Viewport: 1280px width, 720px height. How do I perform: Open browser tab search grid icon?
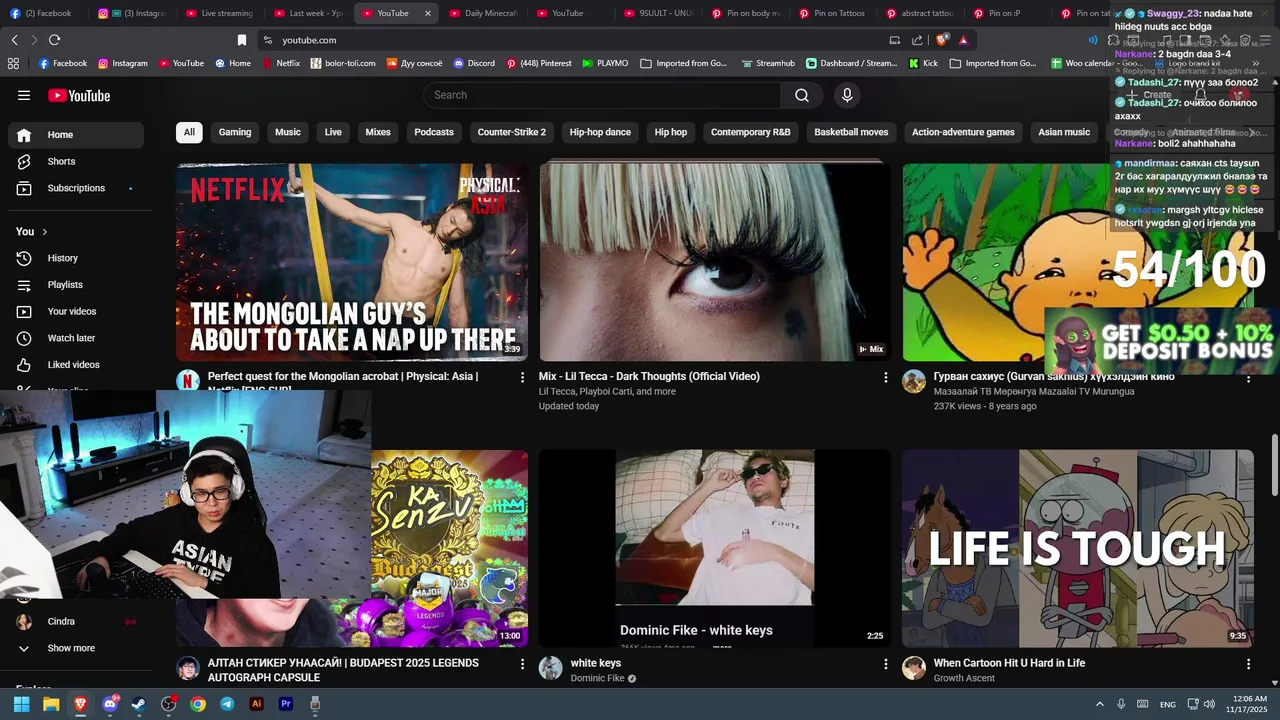click(x=13, y=63)
